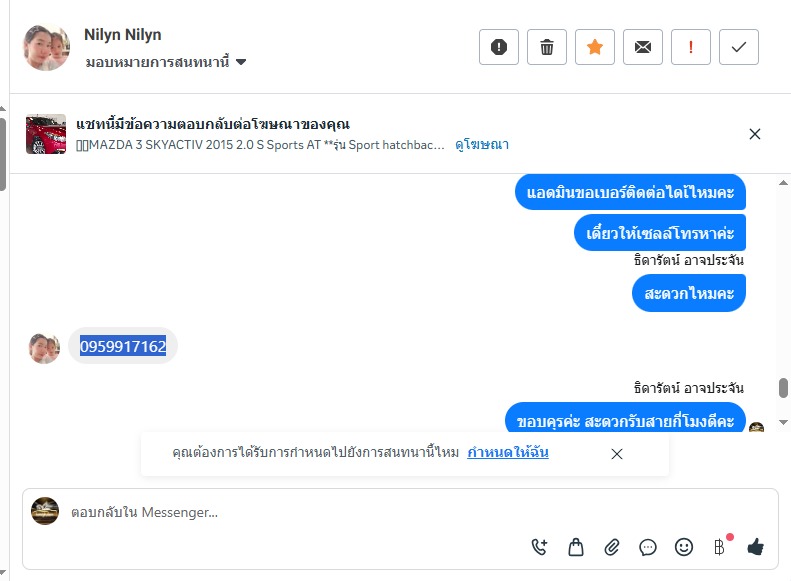Image resolution: width=791 pixels, height=581 pixels.
Task: Click the Mazda 3 ad thumbnail
Action: [46, 134]
